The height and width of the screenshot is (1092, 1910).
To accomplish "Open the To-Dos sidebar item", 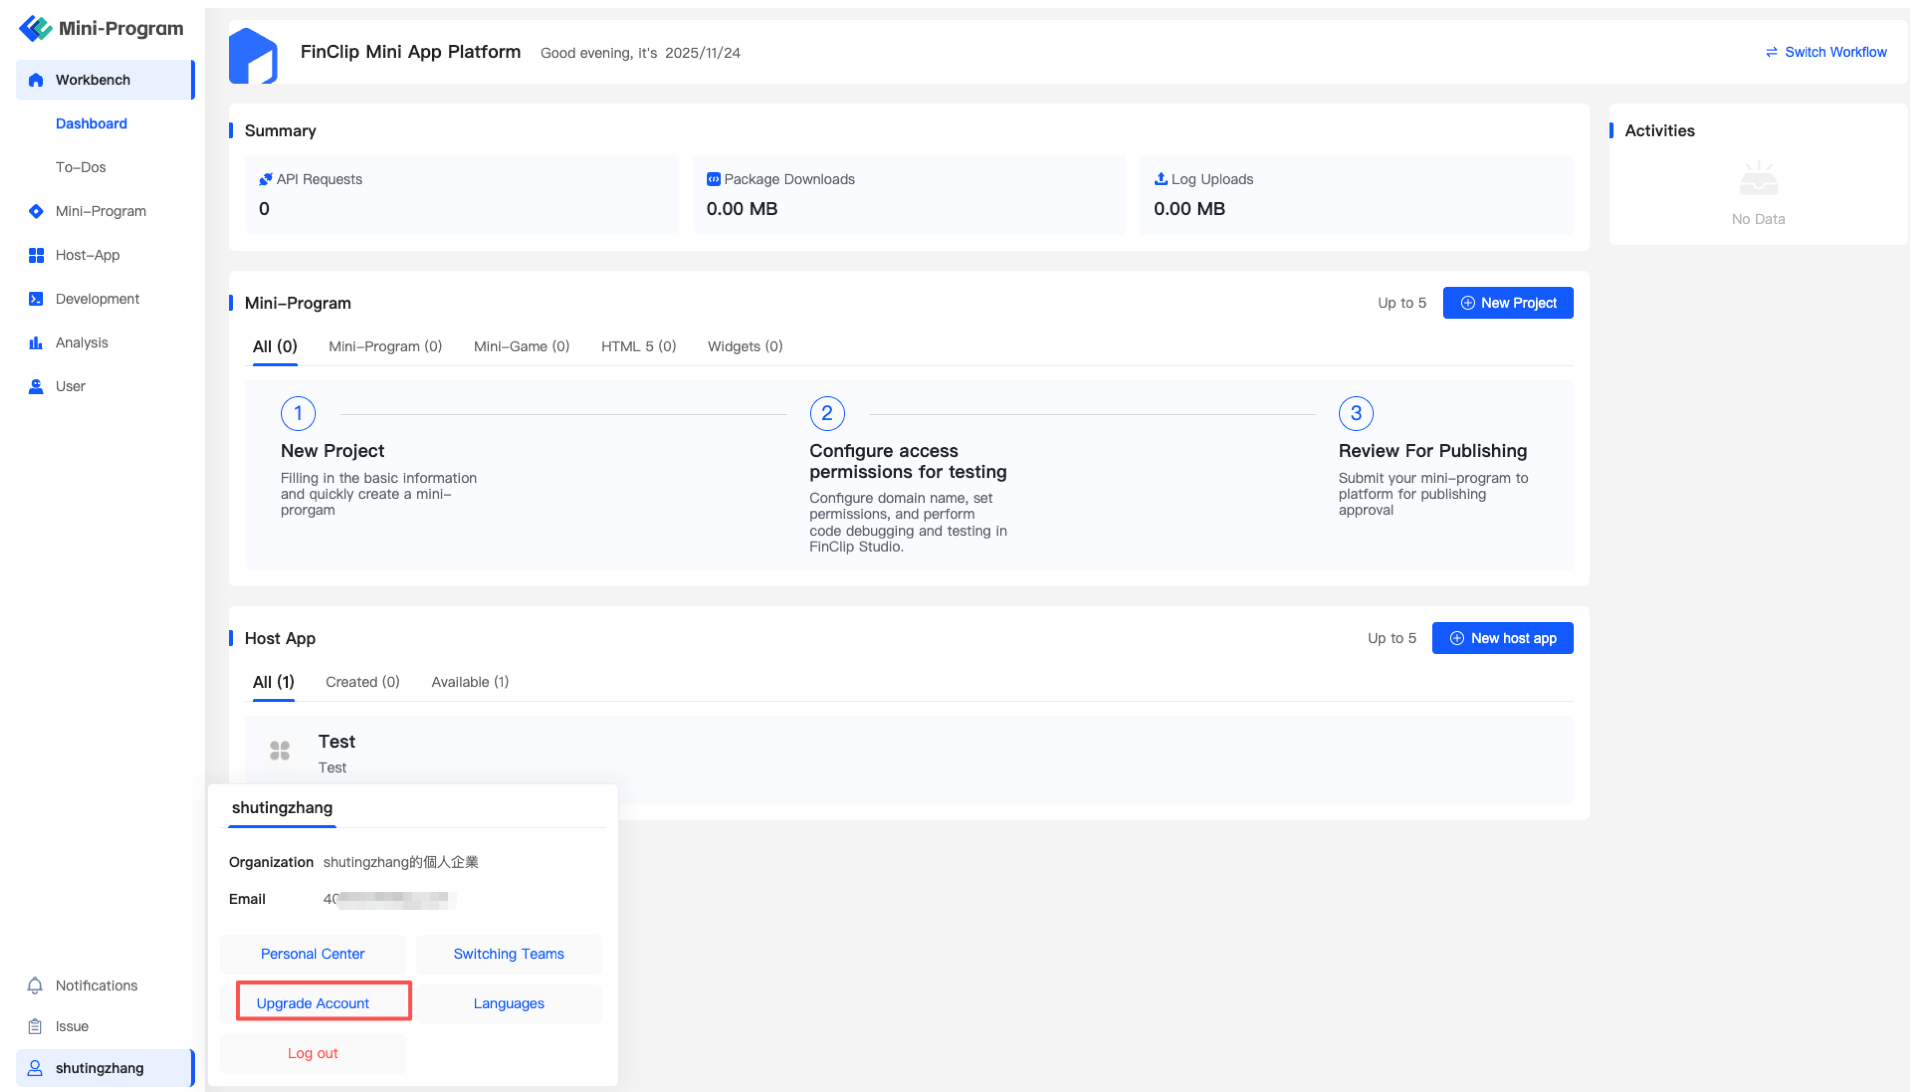I will click(x=81, y=167).
